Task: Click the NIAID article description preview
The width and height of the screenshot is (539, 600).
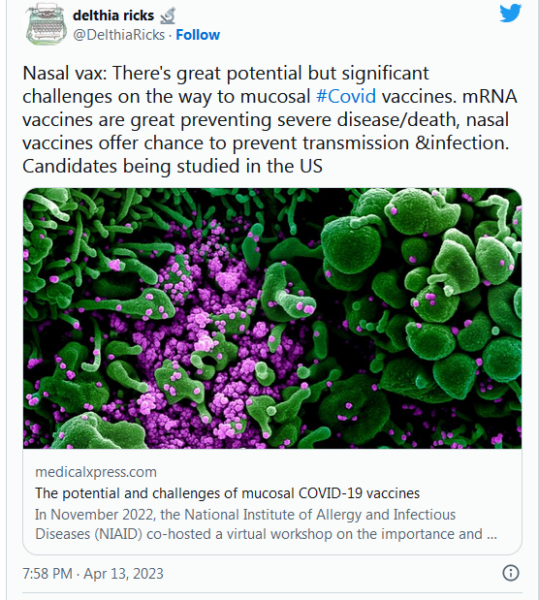Action: click(266, 524)
